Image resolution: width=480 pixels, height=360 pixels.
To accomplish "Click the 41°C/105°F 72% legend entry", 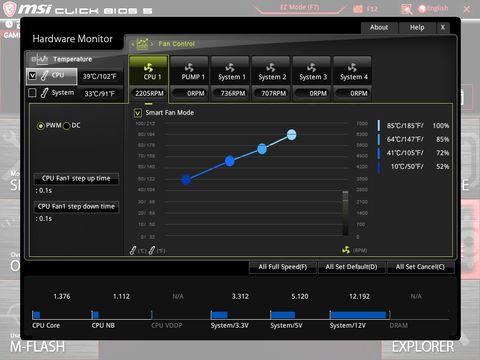I will pyautogui.click(x=414, y=153).
